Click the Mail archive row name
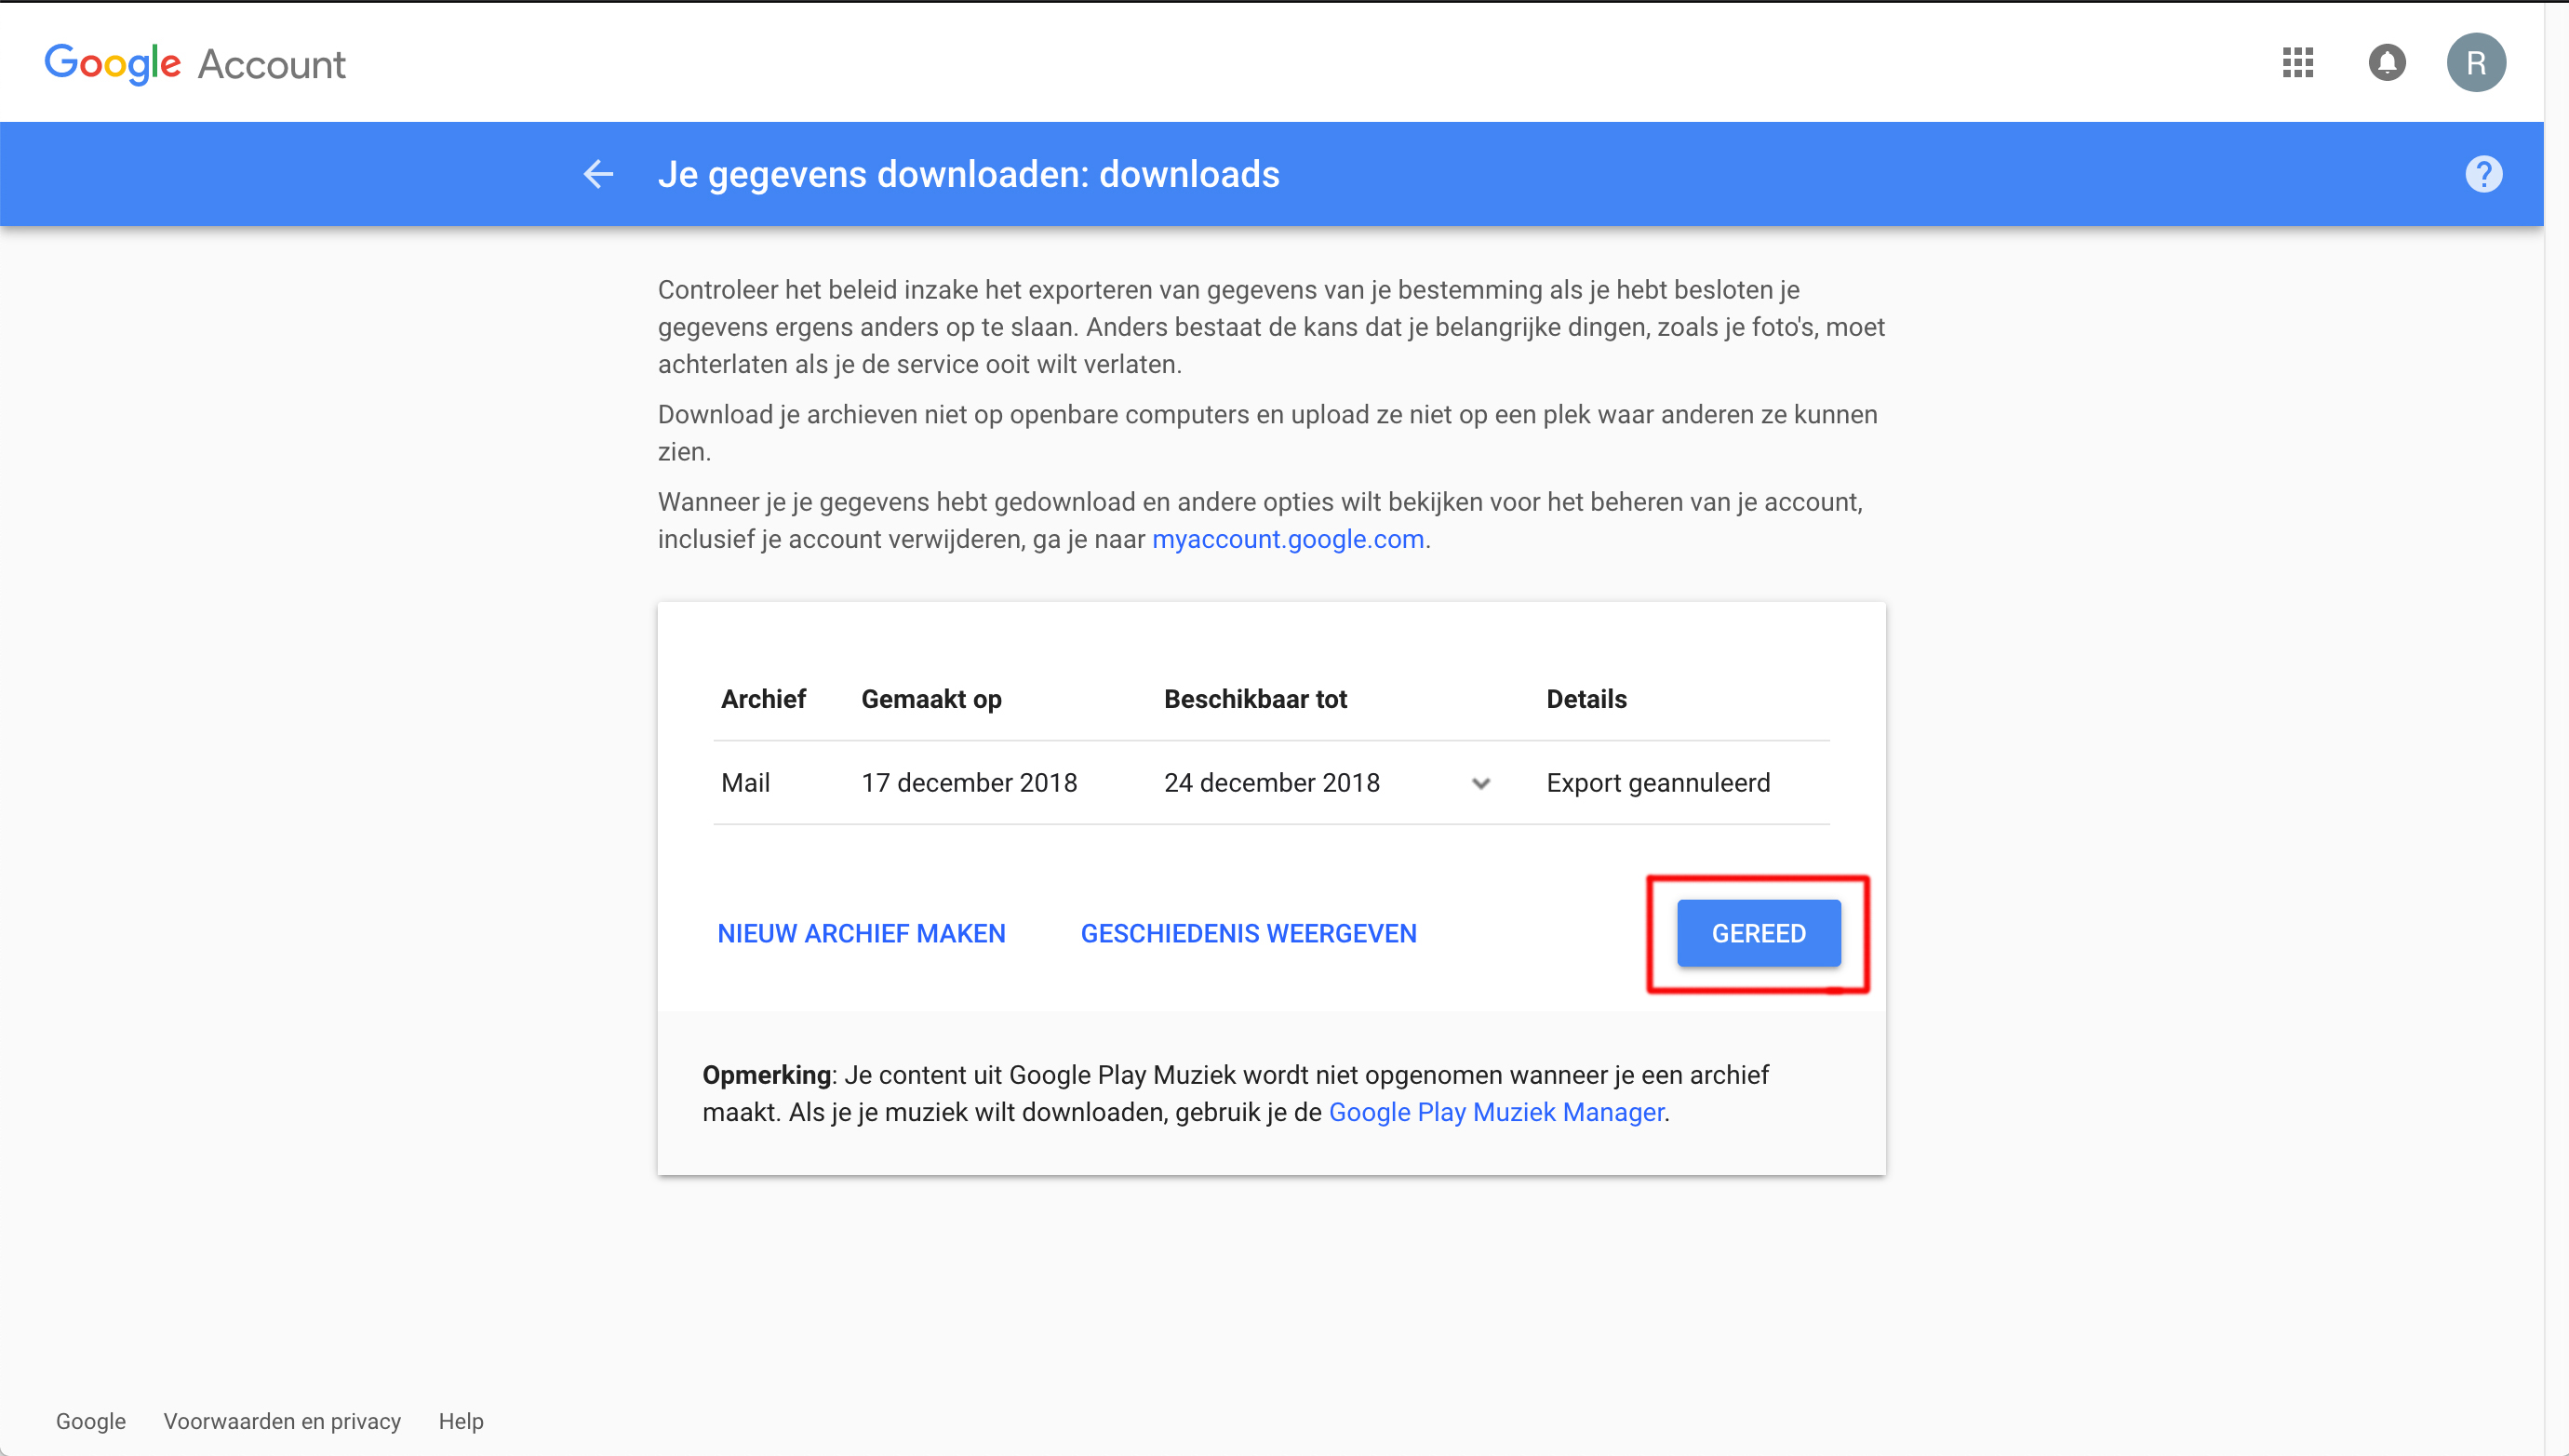This screenshot has height=1456, width=2569. (x=745, y=783)
